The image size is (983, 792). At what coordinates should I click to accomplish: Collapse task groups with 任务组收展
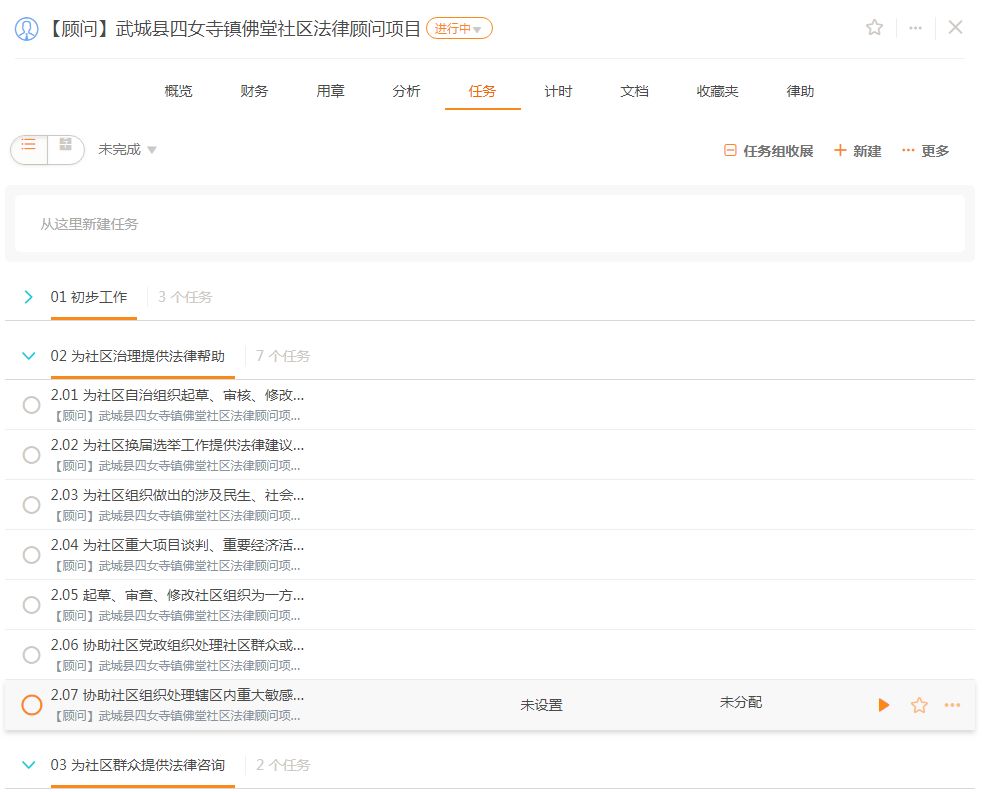pyautogui.click(x=768, y=150)
